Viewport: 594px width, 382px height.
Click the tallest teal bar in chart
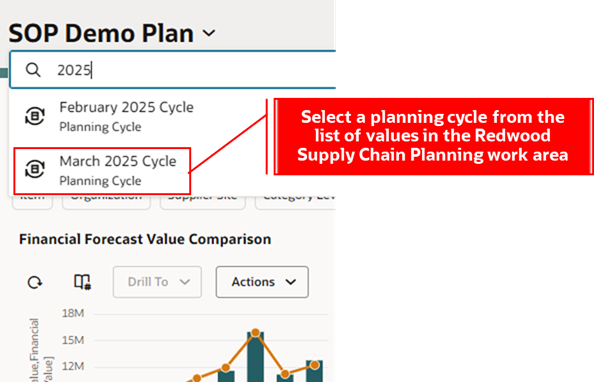pyautogui.click(x=255, y=357)
